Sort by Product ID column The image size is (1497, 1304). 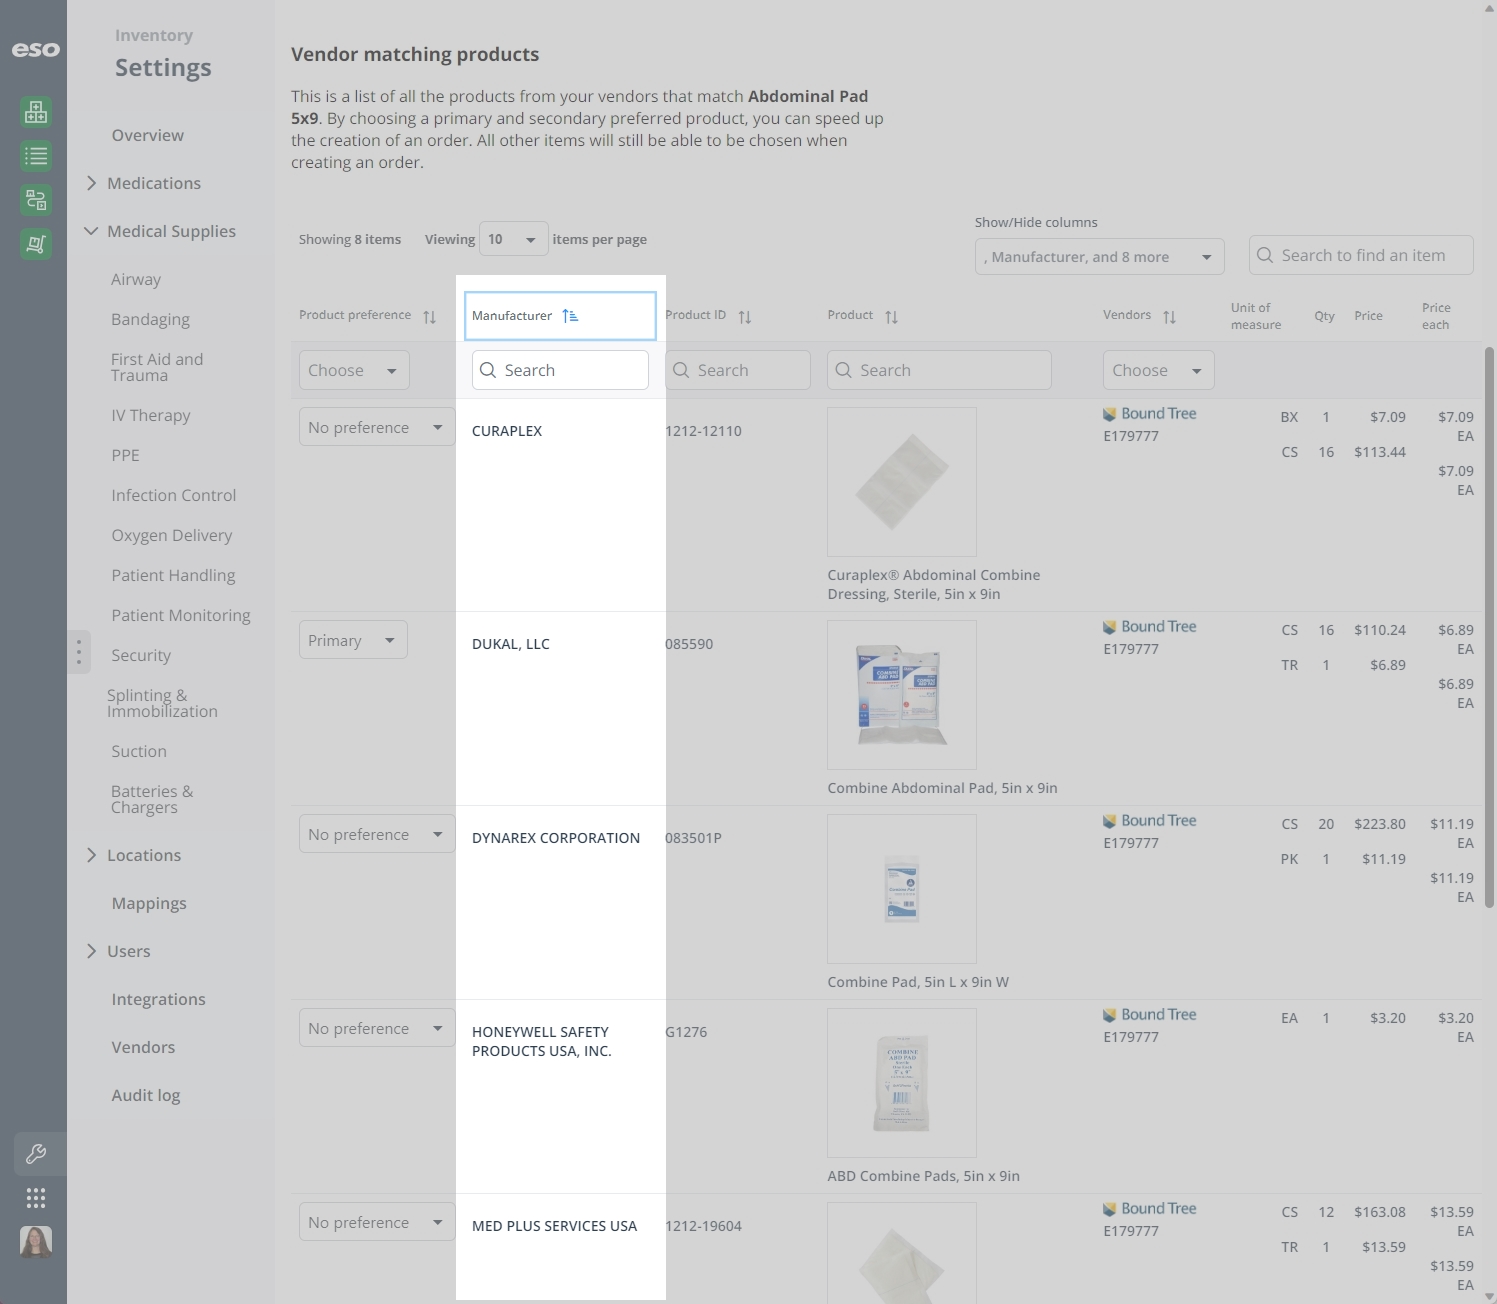coord(745,317)
